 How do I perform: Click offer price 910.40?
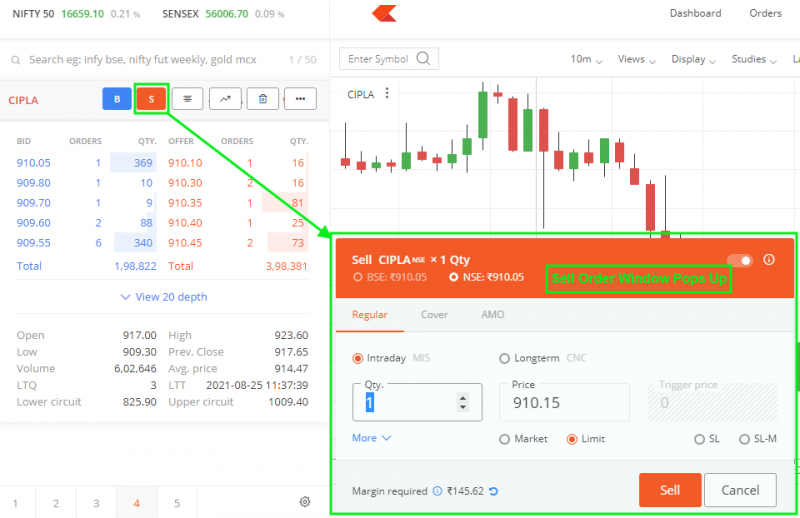click(x=185, y=223)
